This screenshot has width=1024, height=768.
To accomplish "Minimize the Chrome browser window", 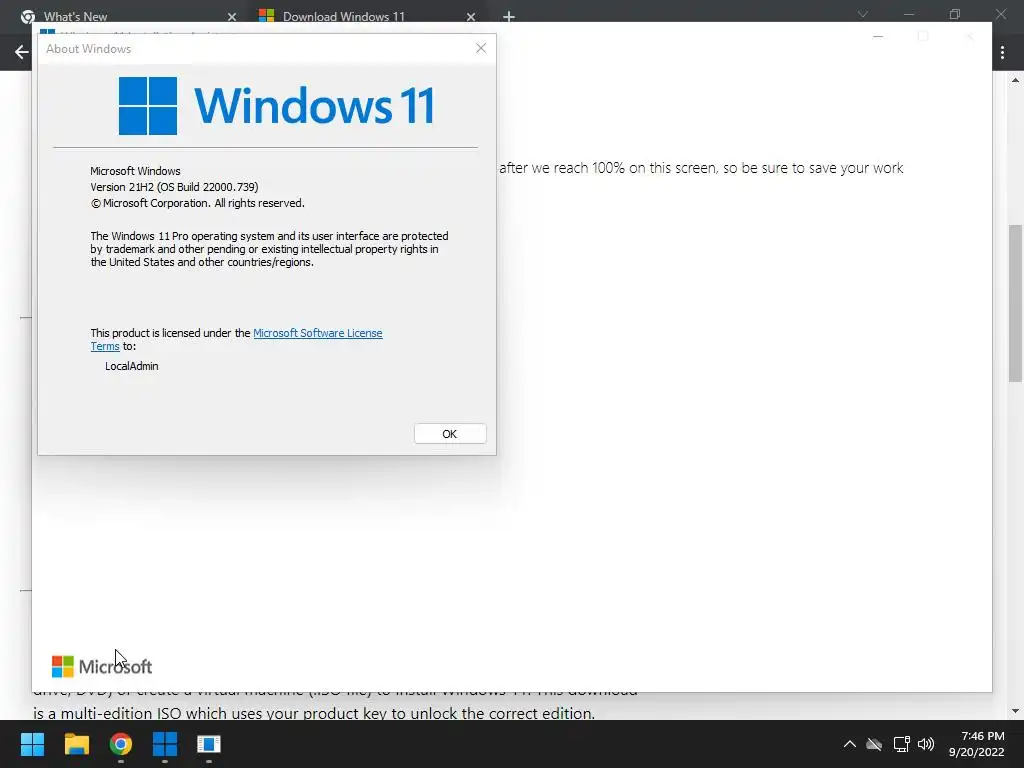I will (x=908, y=14).
